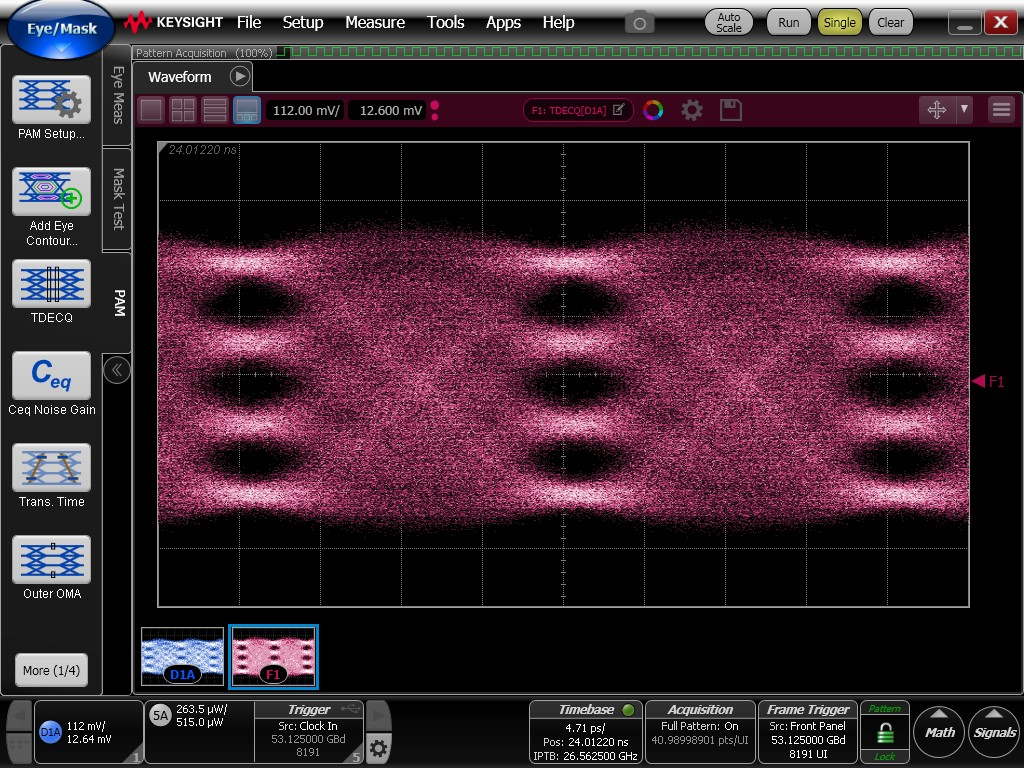Add the Outer OMA measurement
1024x768 pixels.
point(51,560)
